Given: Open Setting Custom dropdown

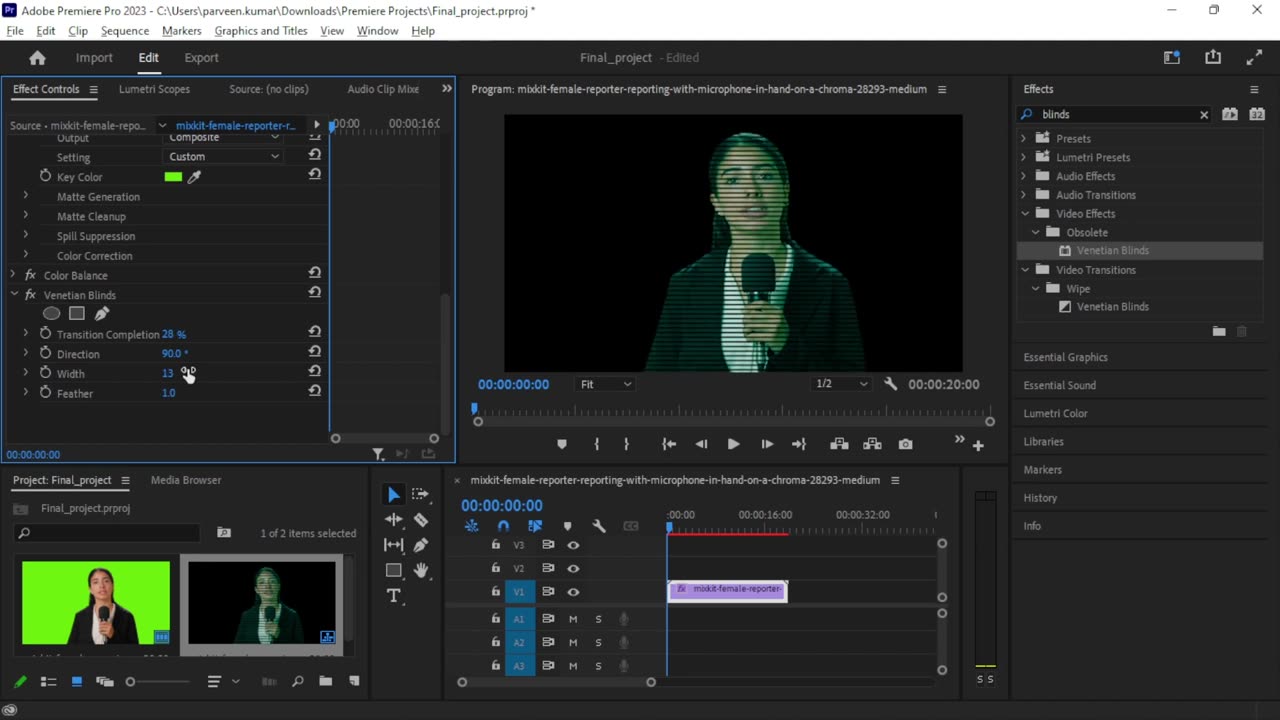Looking at the screenshot, I should (x=224, y=157).
